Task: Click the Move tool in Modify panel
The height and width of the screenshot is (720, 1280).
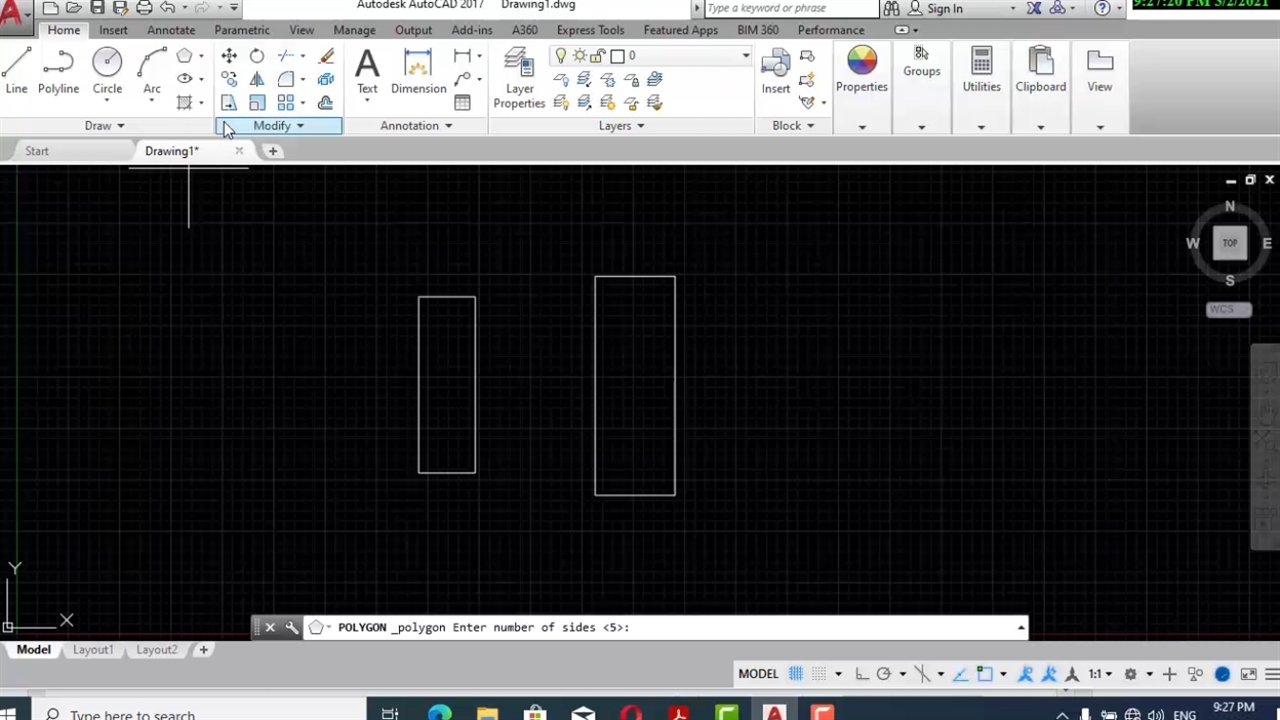Action: pos(229,56)
